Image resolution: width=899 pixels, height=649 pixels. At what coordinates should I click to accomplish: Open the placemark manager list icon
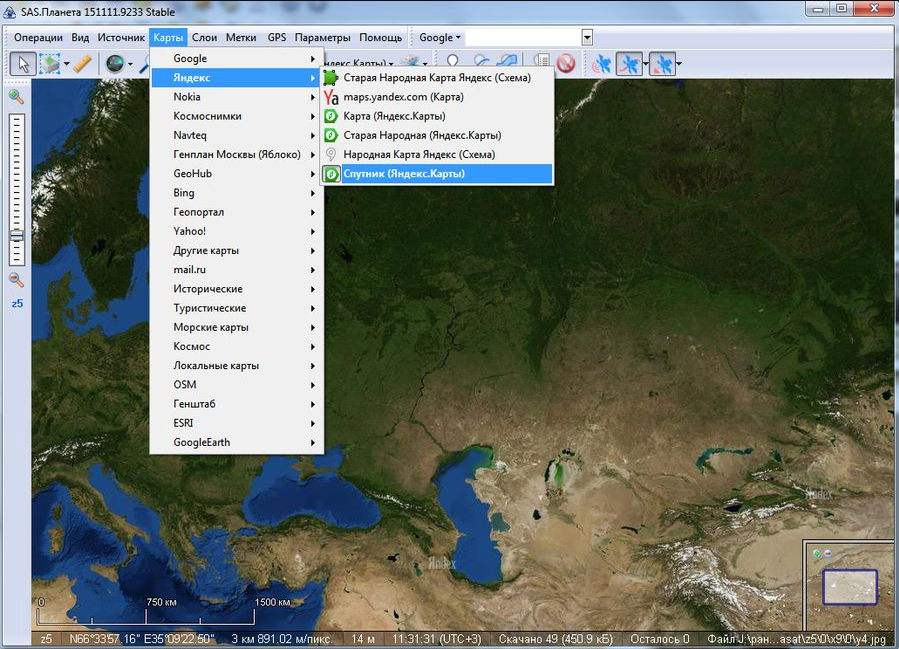[x=541, y=62]
